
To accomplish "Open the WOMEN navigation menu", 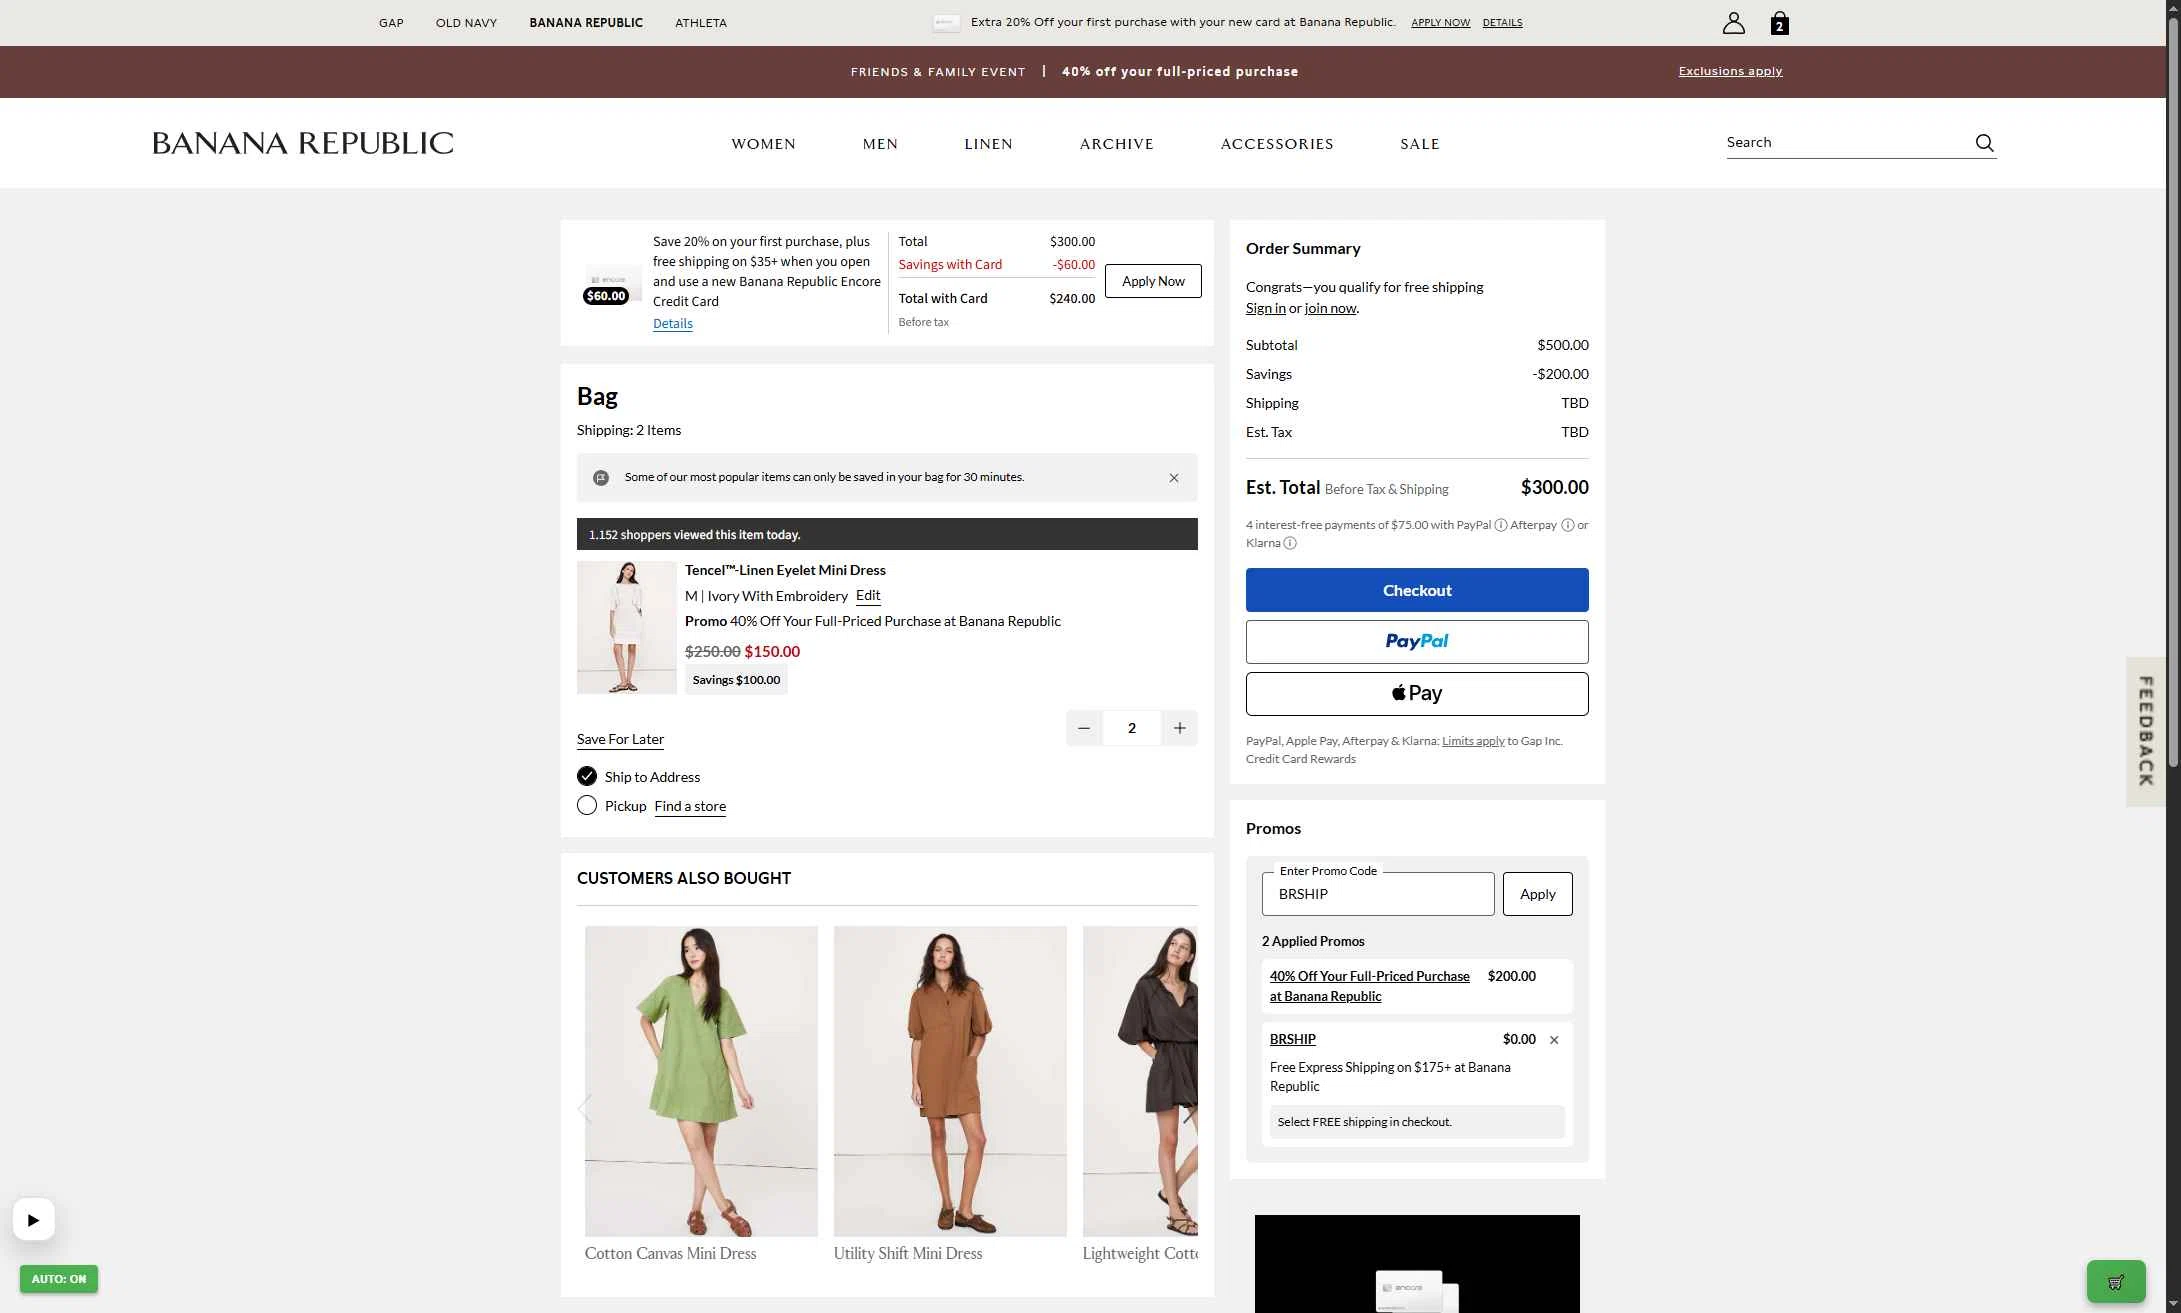I will 763,144.
